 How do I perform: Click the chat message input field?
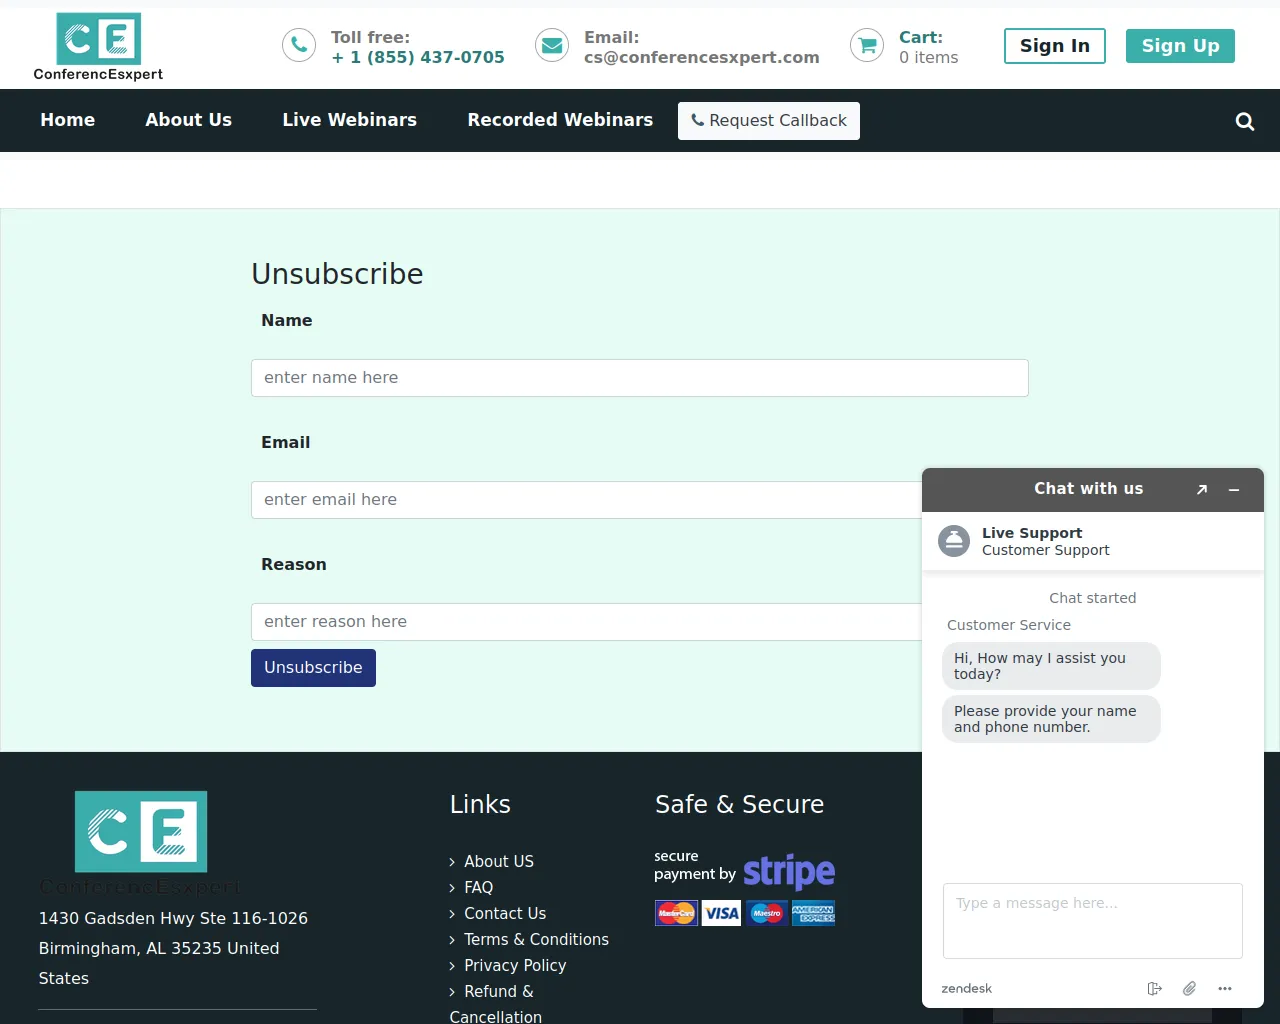point(1092,920)
